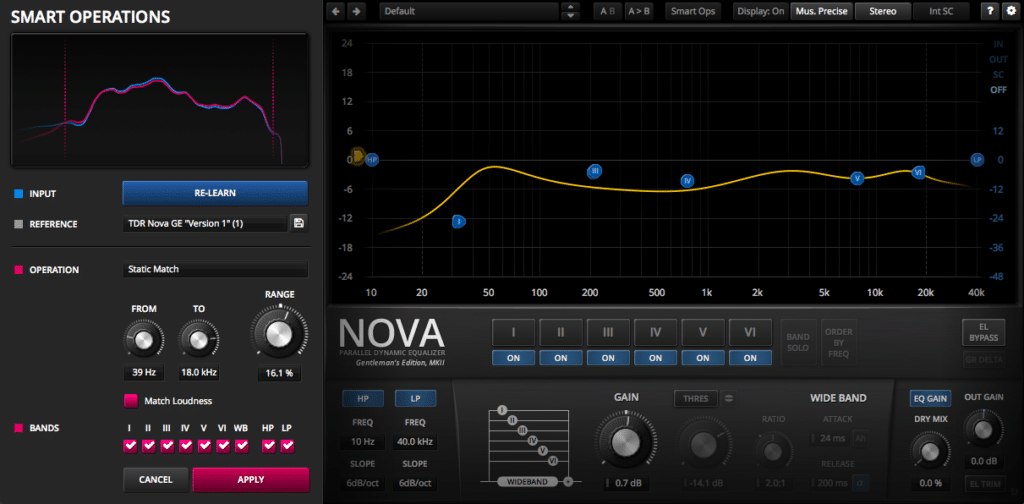
Task: Uncheck the HP checkbox in BANDS row
Action: [268, 446]
